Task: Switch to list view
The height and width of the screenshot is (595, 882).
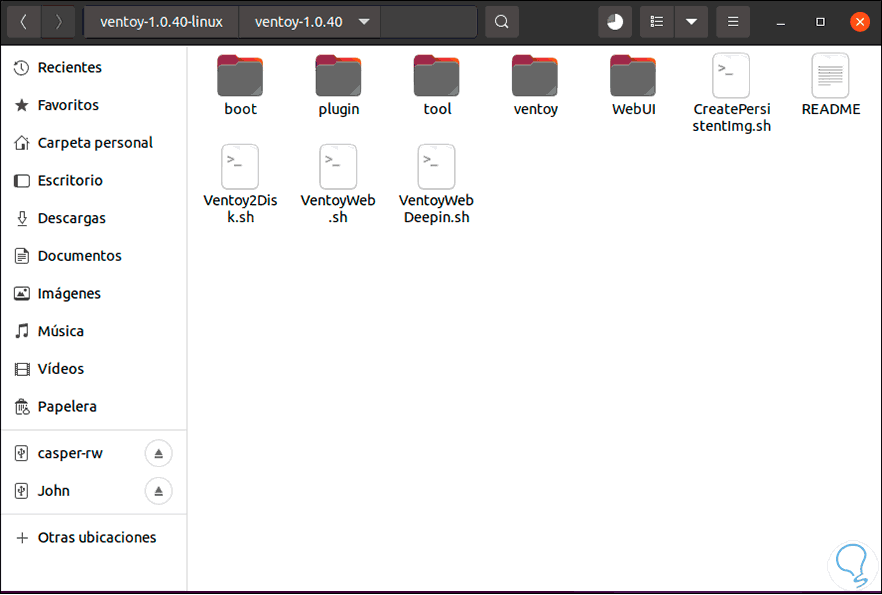Action: pyautogui.click(x=656, y=22)
